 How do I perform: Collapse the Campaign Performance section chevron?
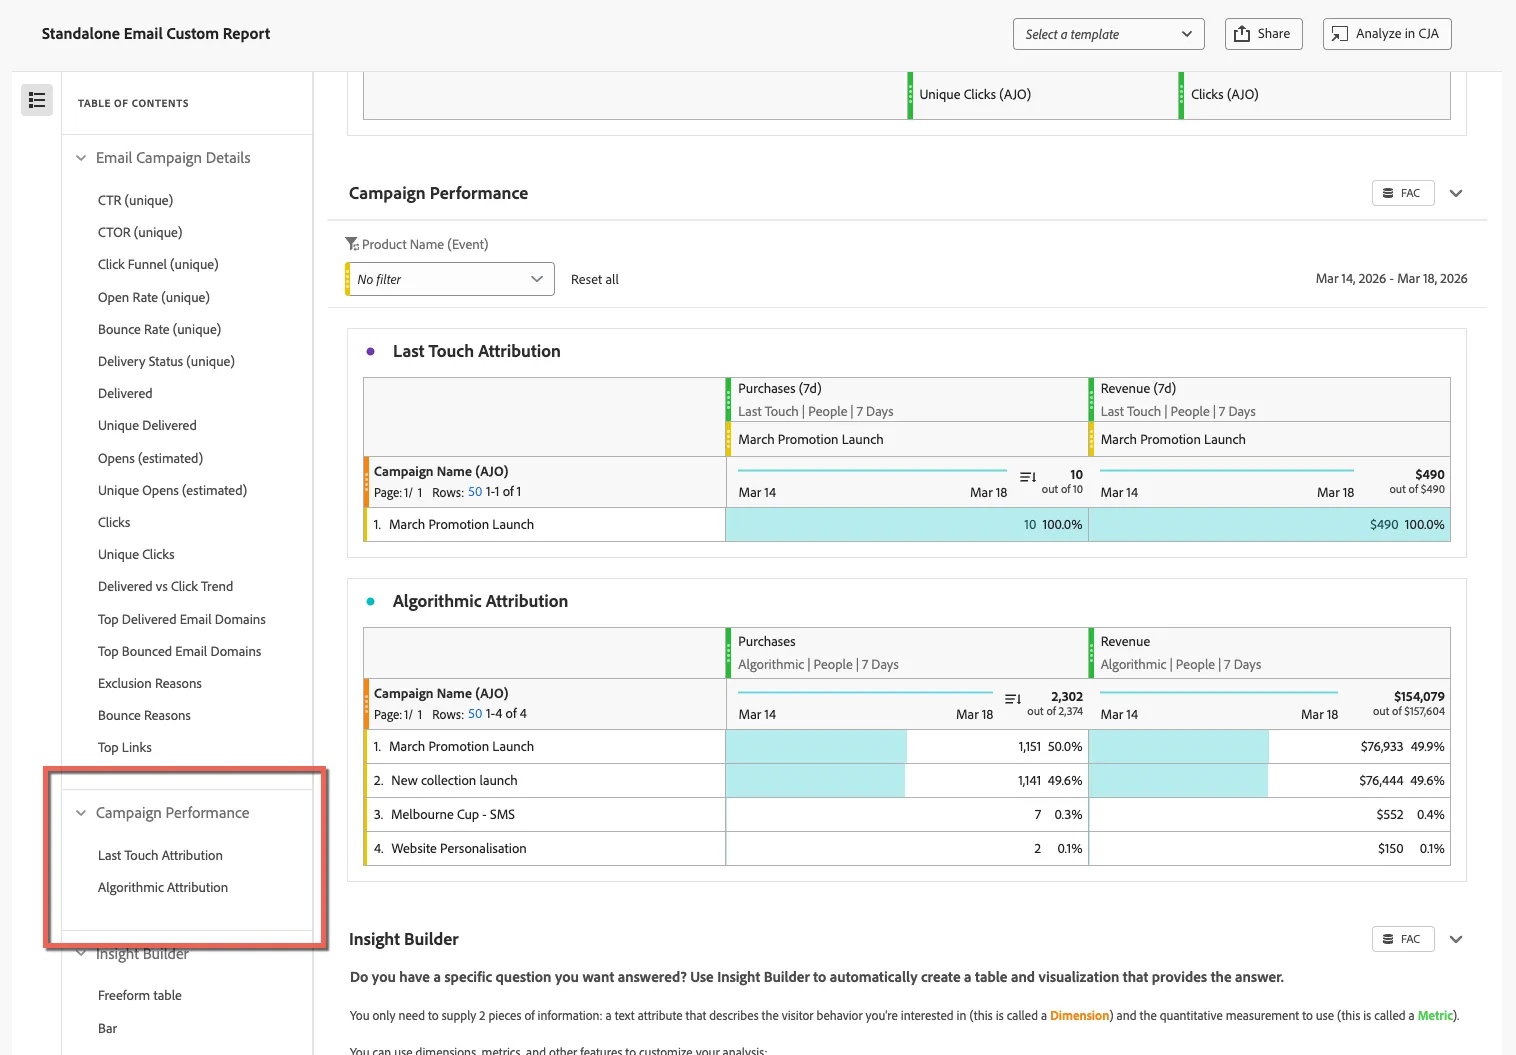coord(1456,193)
